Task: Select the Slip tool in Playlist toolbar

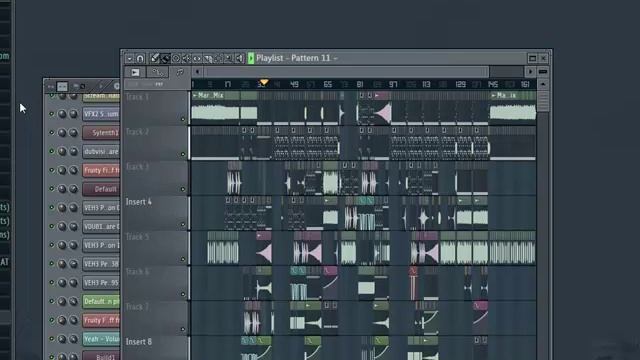Action: (x=197, y=59)
